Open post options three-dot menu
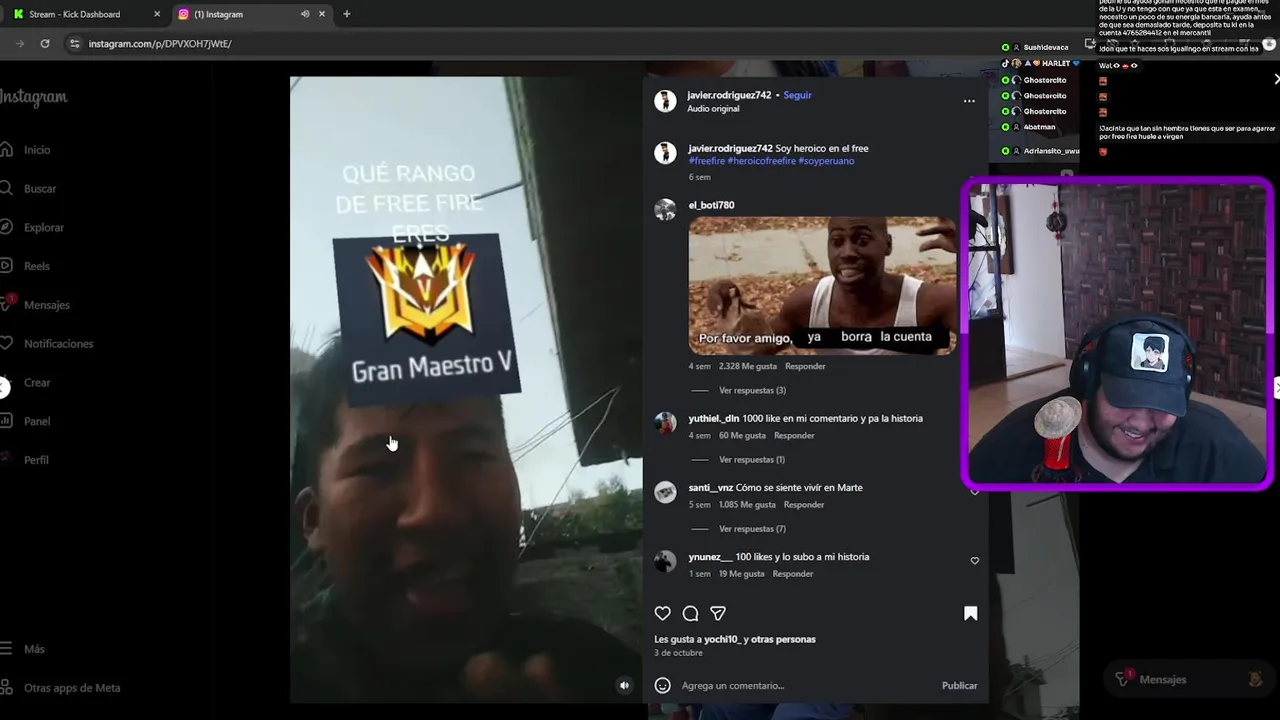The width and height of the screenshot is (1280, 720). click(969, 101)
